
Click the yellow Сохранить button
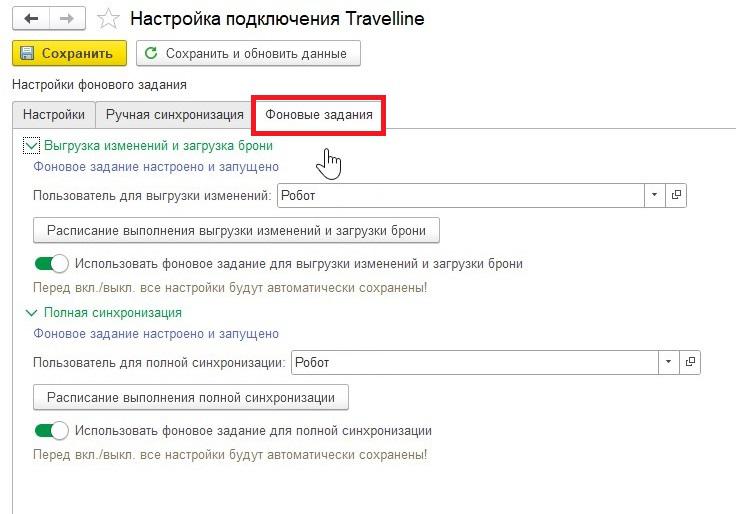(x=69, y=53)
